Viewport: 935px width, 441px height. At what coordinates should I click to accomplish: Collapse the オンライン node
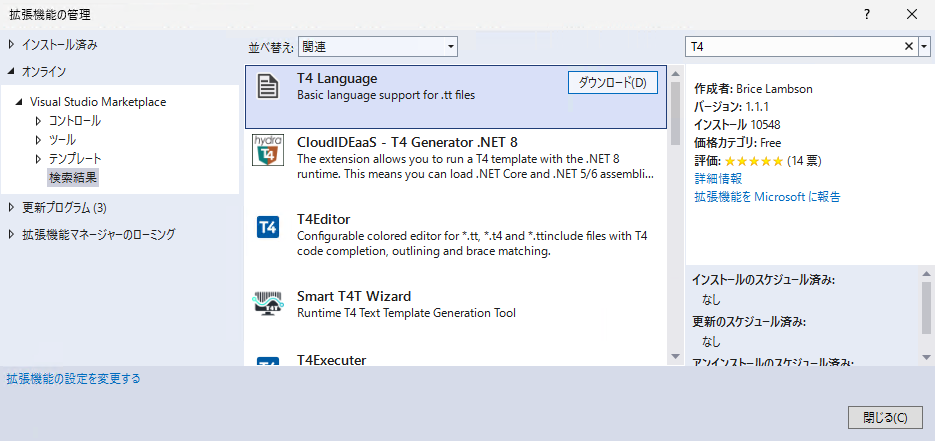click(x=11, y=72)
